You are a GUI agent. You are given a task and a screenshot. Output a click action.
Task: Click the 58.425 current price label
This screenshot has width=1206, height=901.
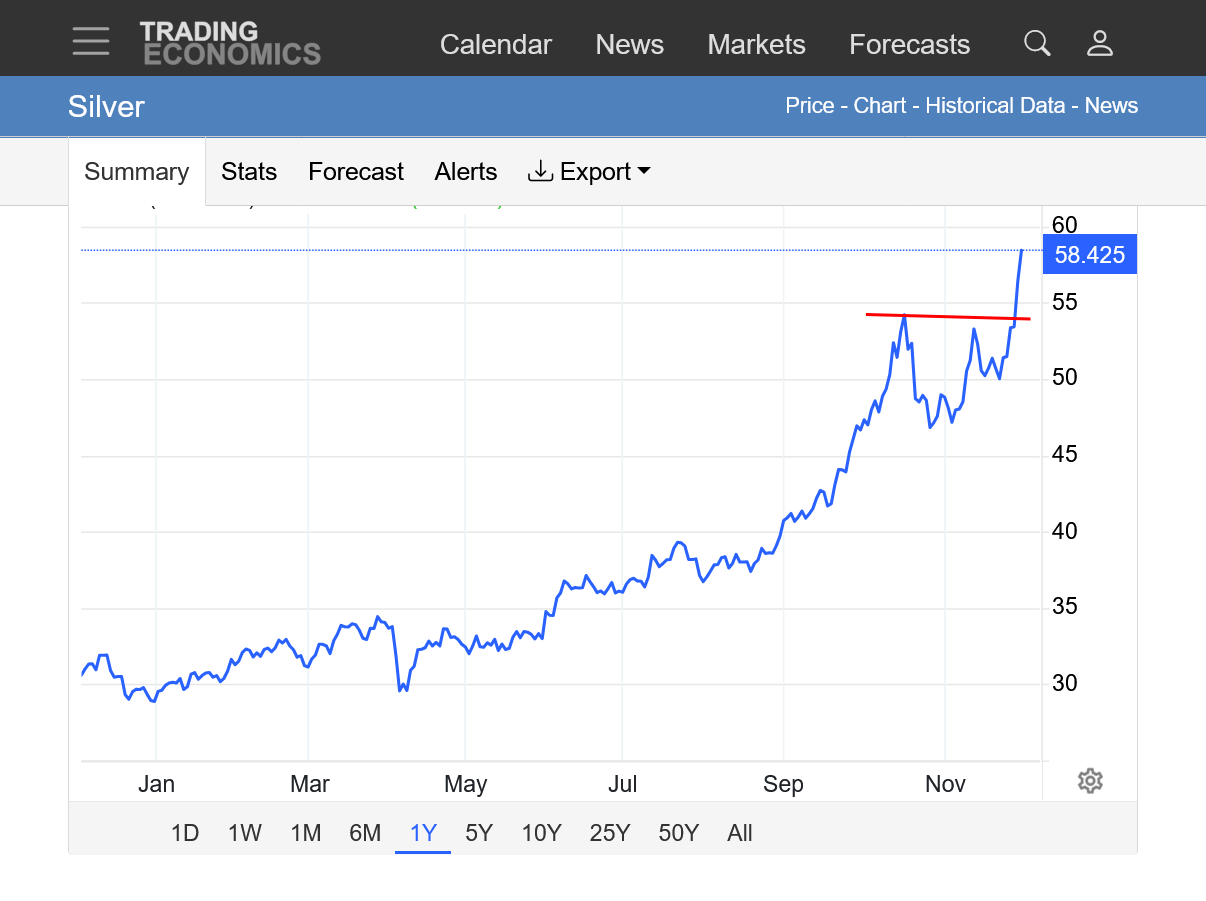(1089, 255)
